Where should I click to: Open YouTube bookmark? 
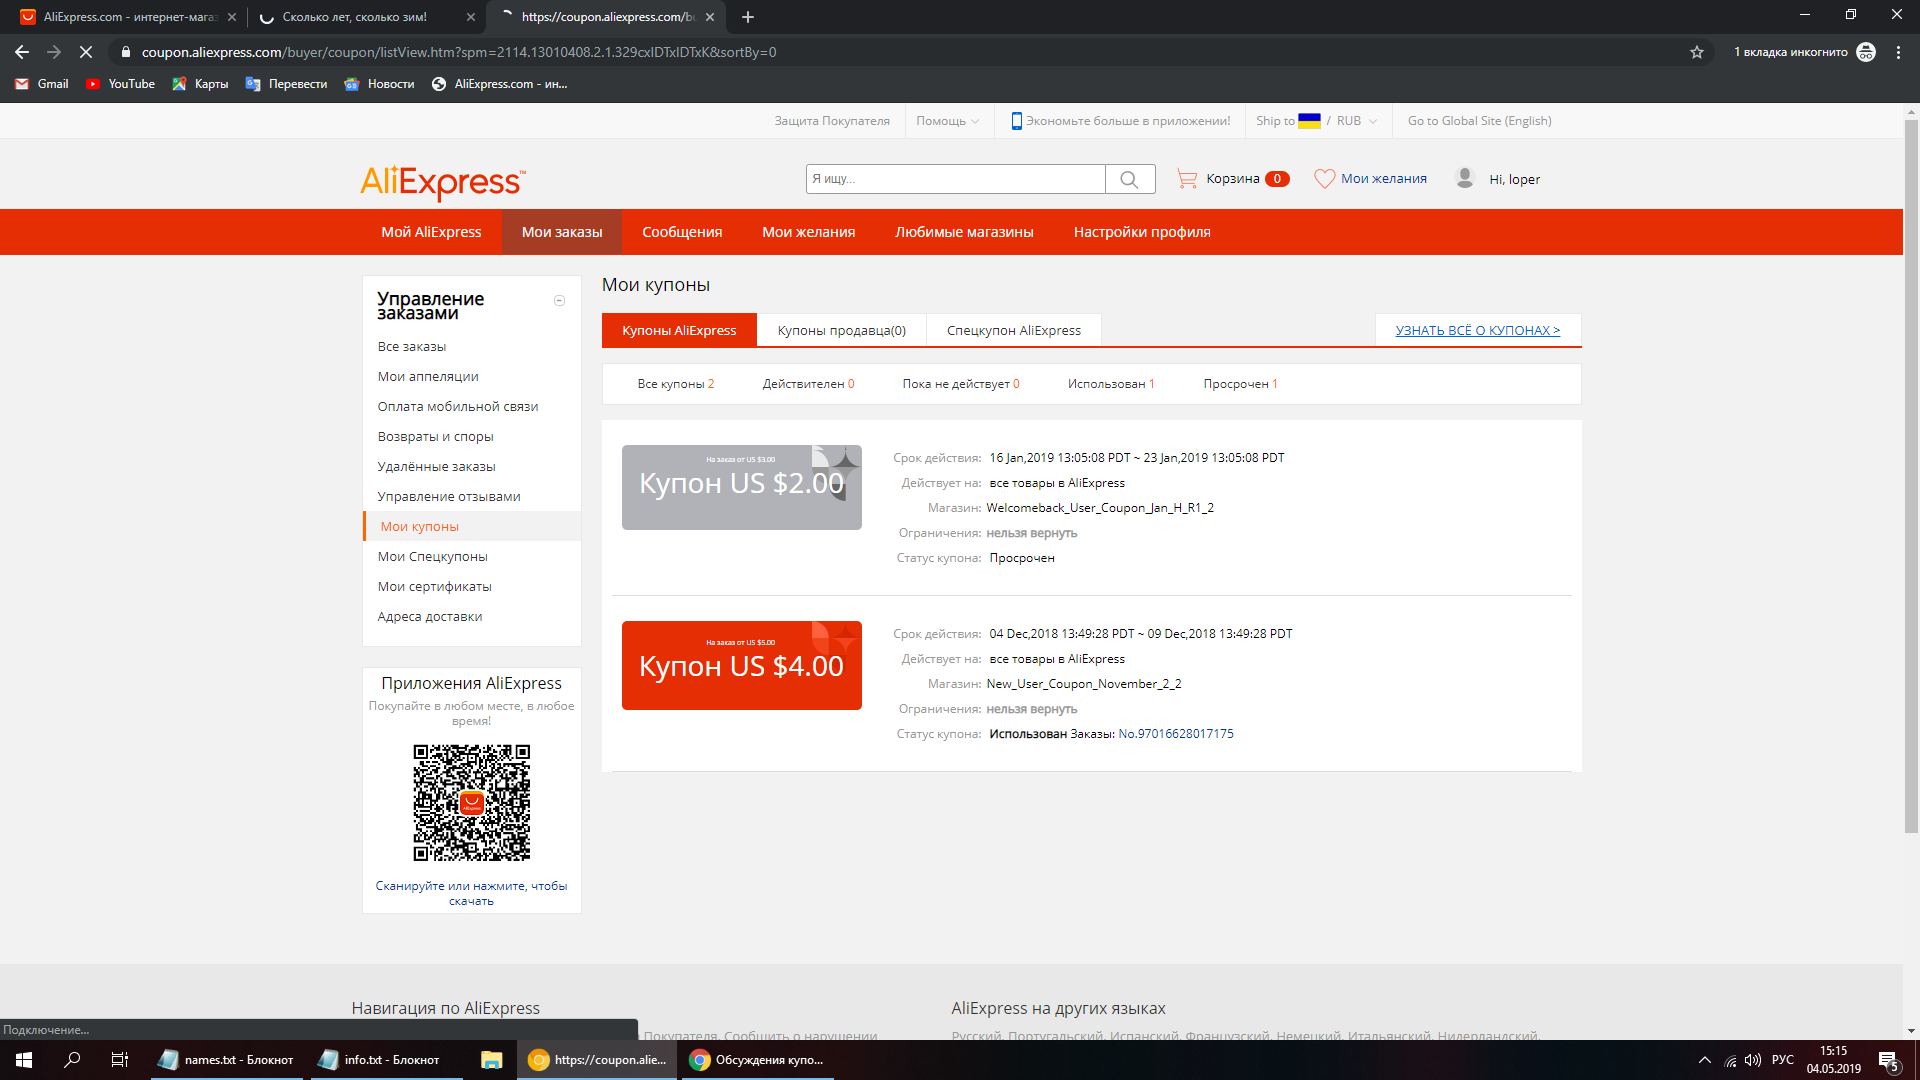pyautogui.click(x=120, y=84)
